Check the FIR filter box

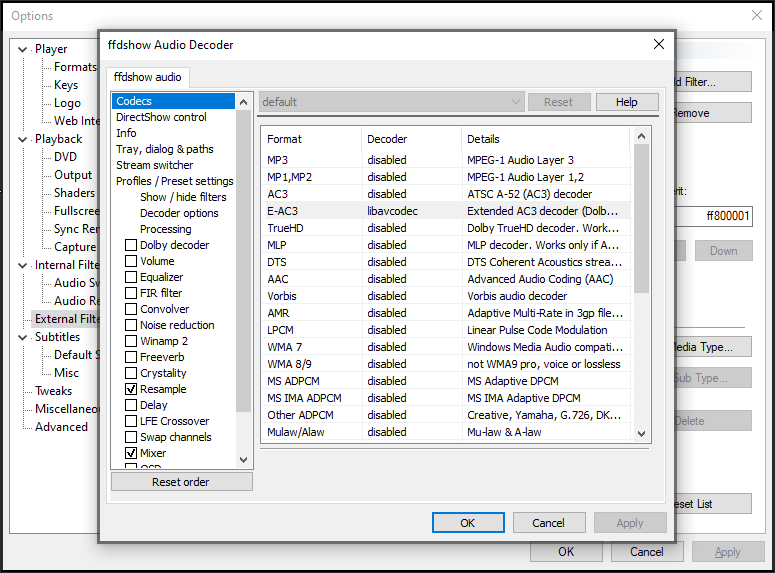pyautogui.click(x=131, y=293)
